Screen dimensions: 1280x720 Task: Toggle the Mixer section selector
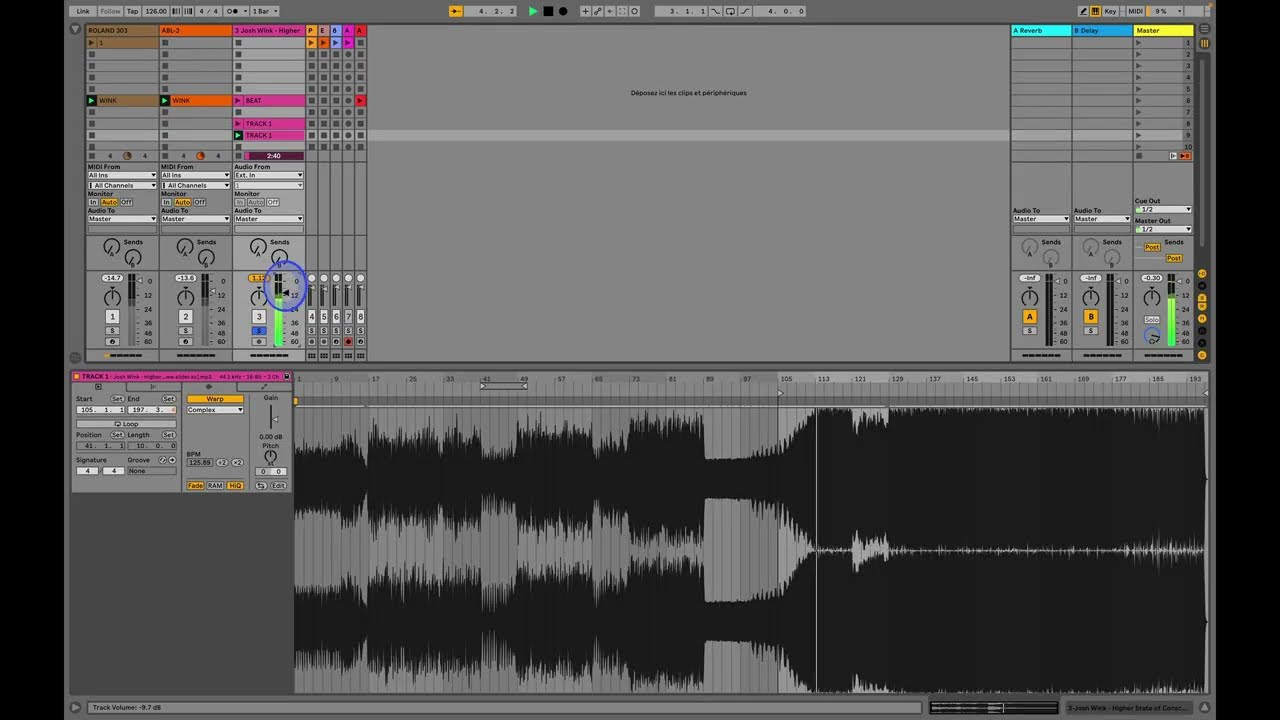coord(1201,319)
